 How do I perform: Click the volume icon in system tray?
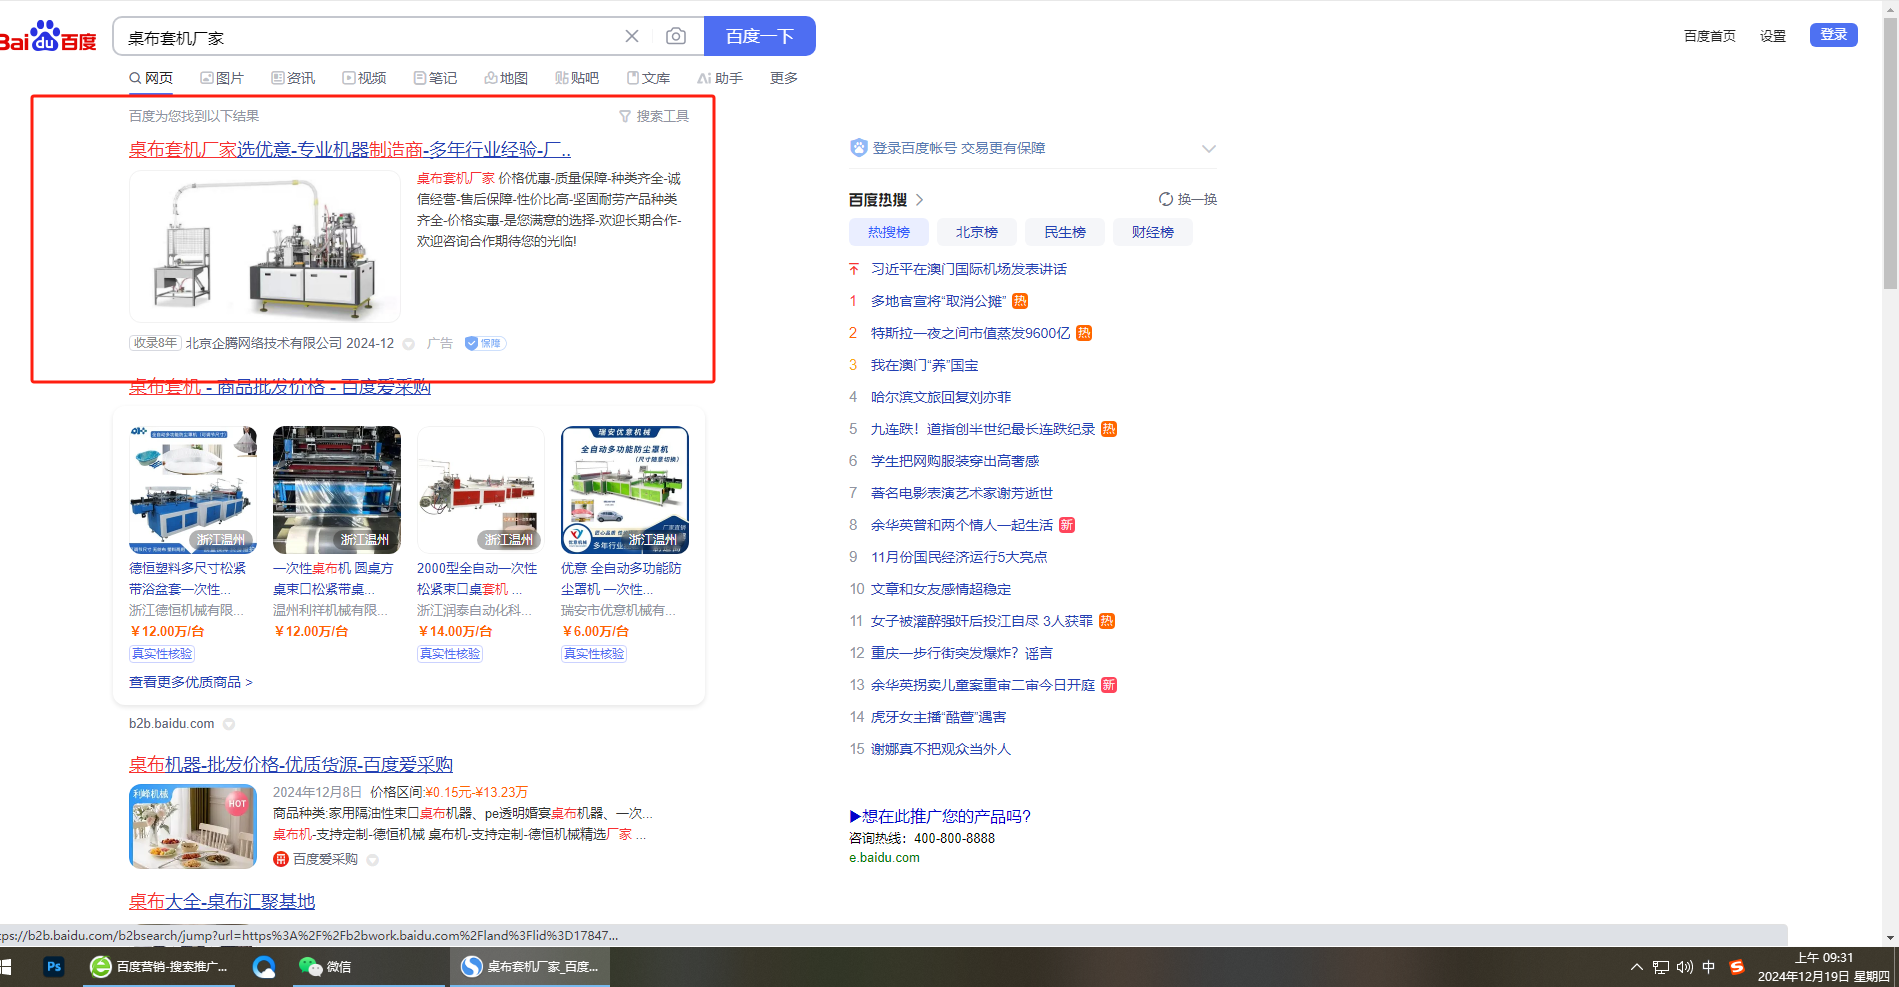pyautogui.click(x=1685, y=967)
